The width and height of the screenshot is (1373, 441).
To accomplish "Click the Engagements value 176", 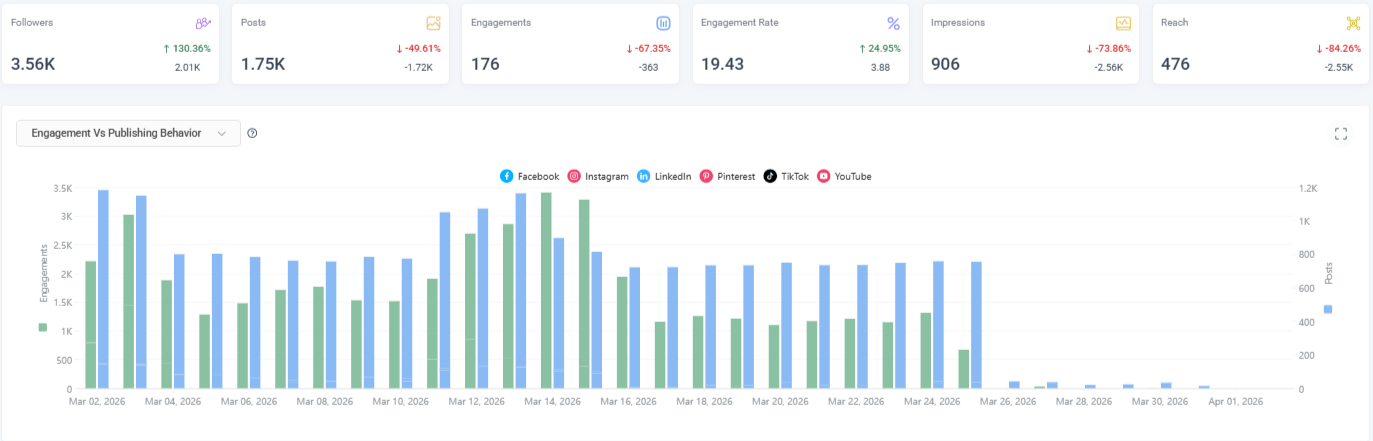I will click(x=485, y=64).
